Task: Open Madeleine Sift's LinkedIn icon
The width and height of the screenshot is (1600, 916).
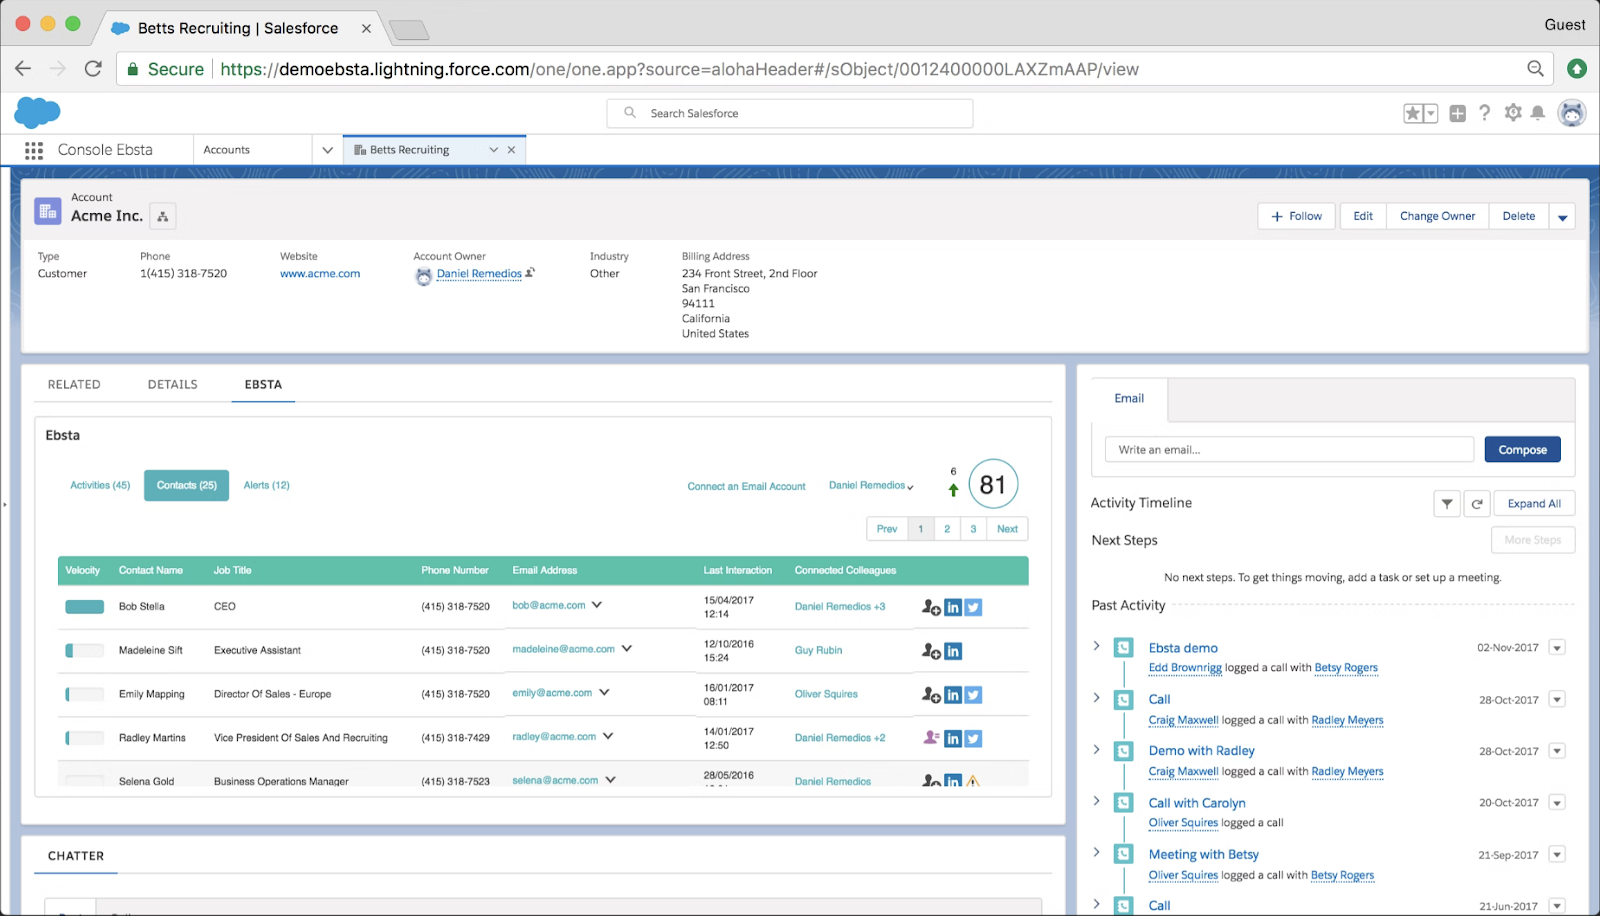Action: click(953, 651)
